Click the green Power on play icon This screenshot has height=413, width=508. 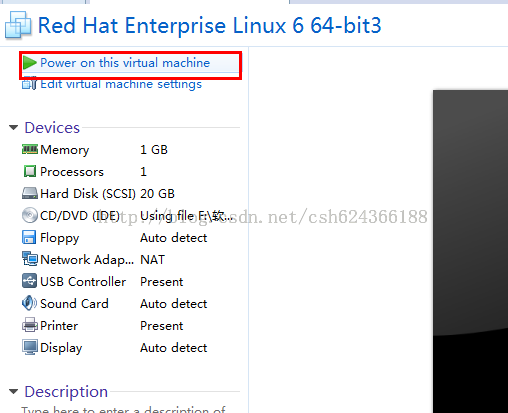click(30, 63)
